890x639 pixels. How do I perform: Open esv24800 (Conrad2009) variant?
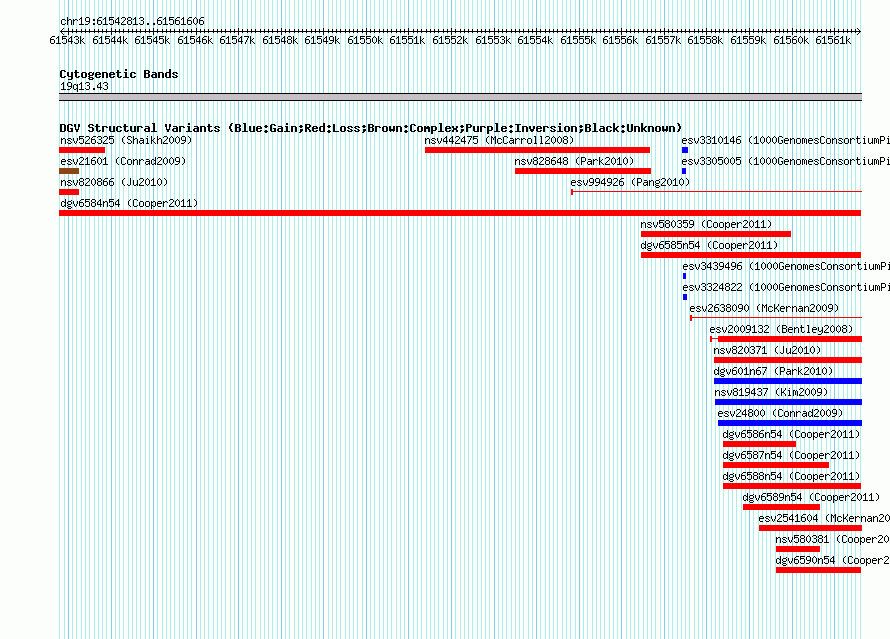click(x=780, y=413)
